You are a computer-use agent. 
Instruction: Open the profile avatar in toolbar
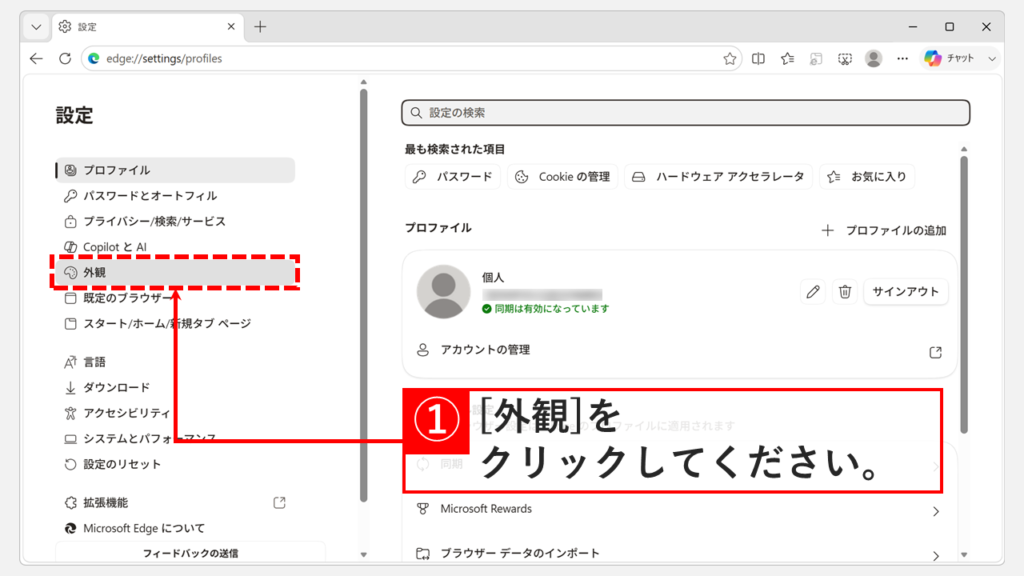874,59
